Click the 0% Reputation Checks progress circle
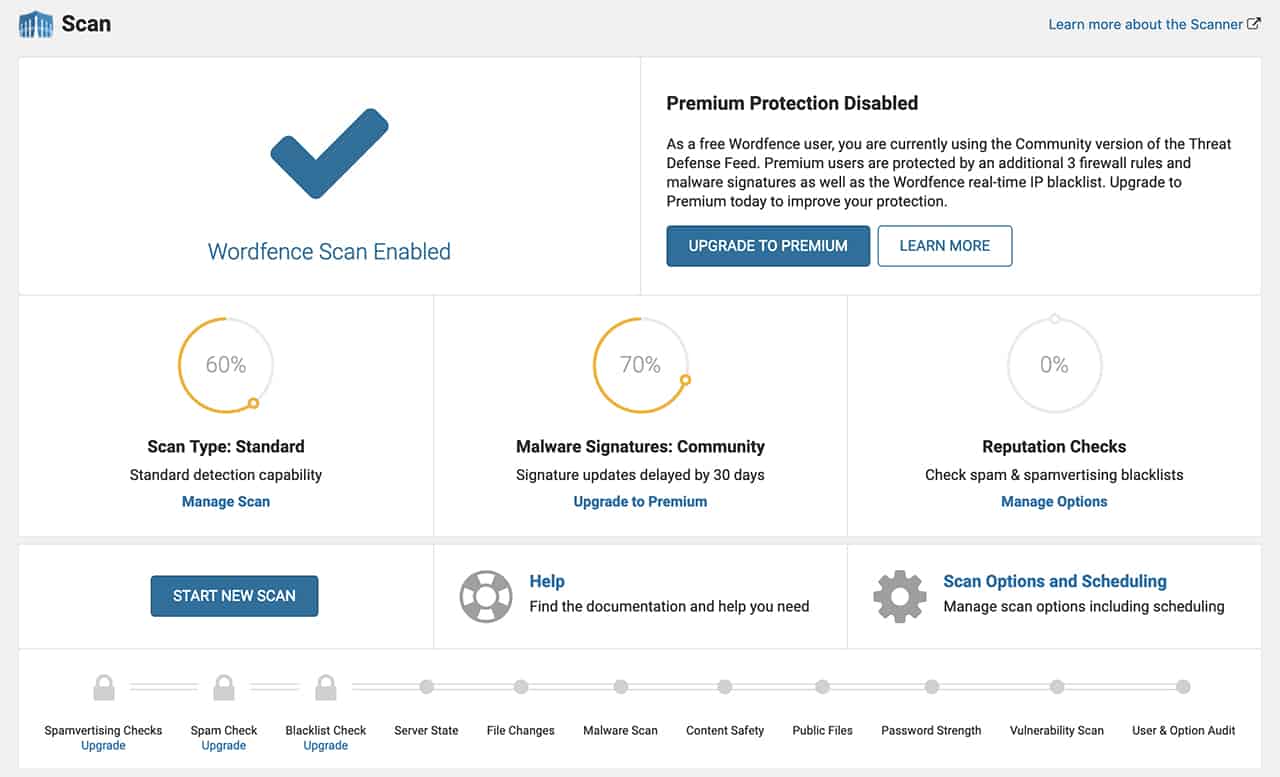The image size is (1280, 777). click(1054, 365)
